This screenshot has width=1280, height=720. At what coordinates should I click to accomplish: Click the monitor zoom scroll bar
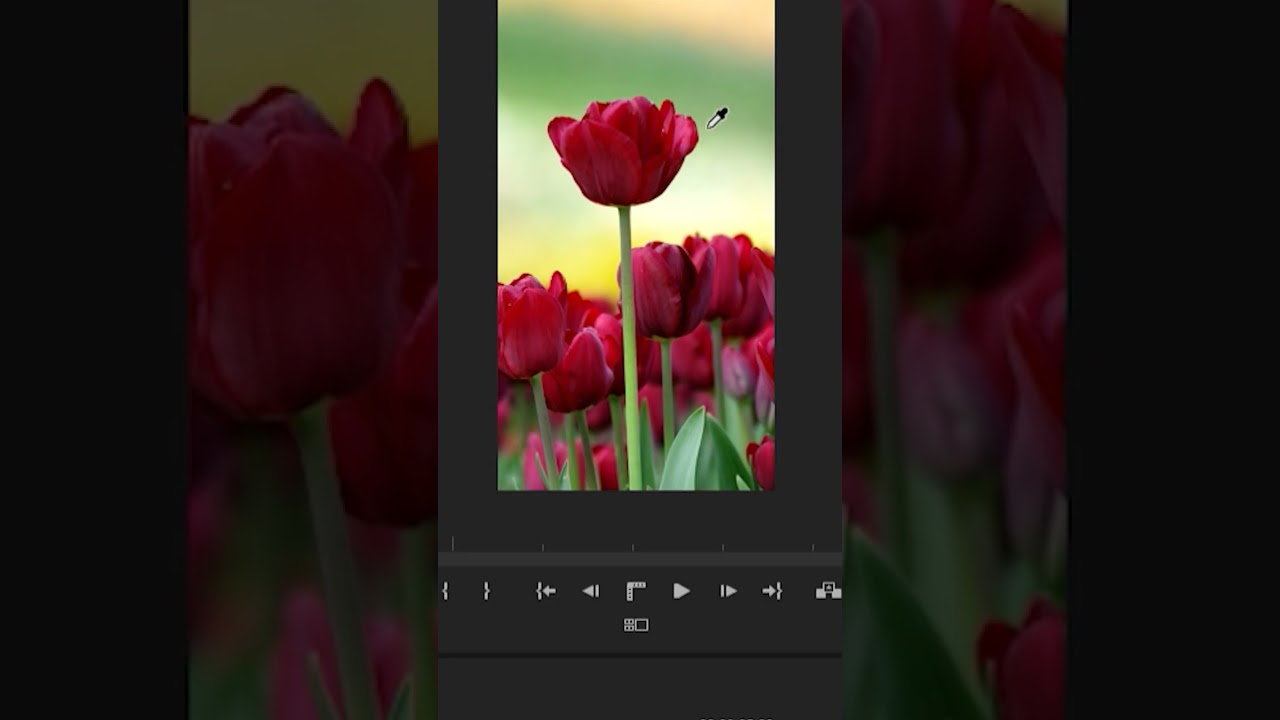coord(640,560)
